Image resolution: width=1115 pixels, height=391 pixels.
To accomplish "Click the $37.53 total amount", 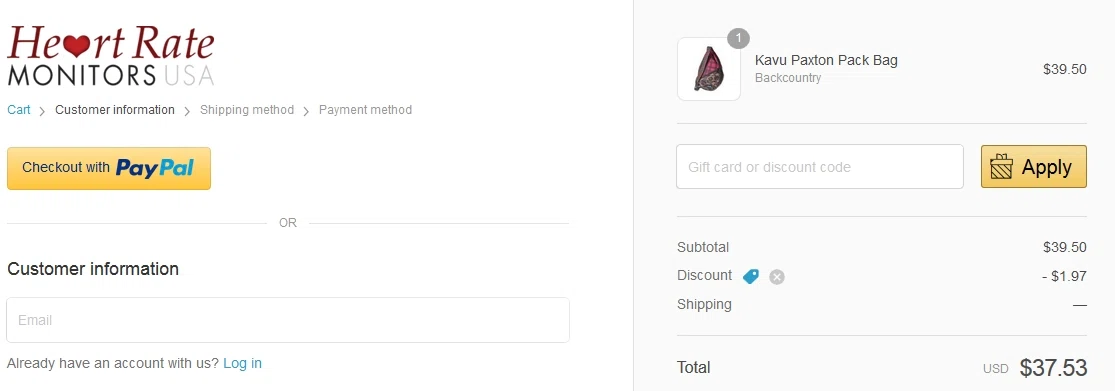I will [1053, 368].
